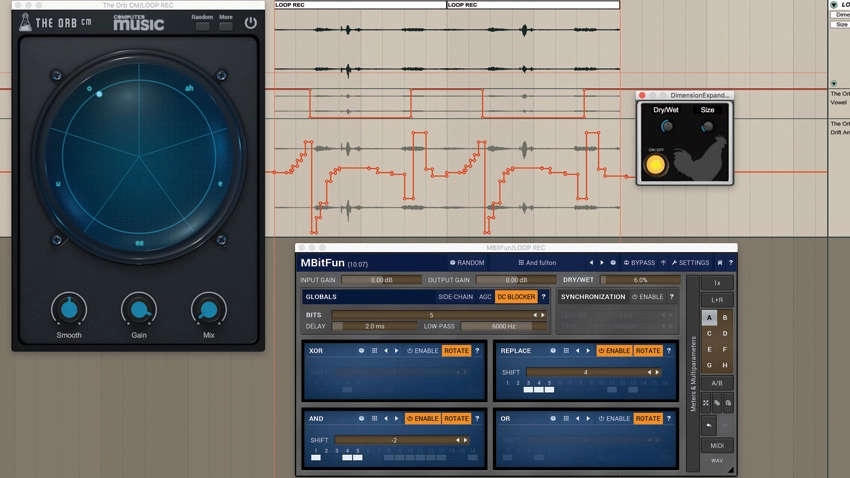
Task: Adjust the DRY/WET slider in MBitFun
Action: pos(640,280)
